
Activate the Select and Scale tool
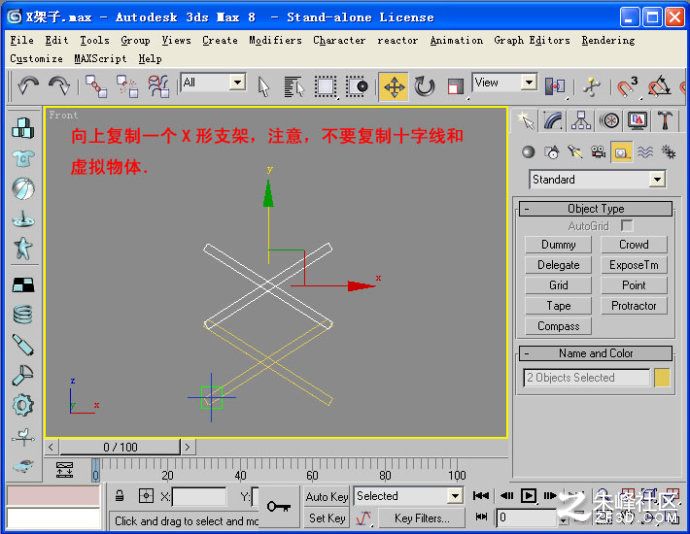coord(455,86)
